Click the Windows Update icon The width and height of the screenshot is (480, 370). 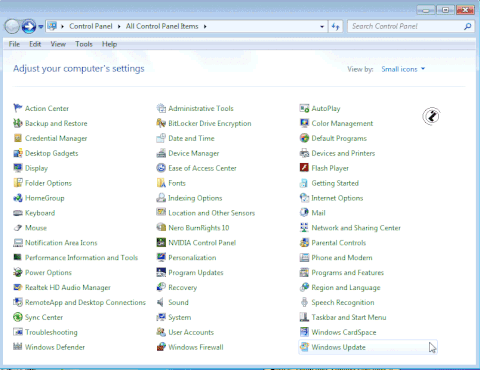point(304,347)
